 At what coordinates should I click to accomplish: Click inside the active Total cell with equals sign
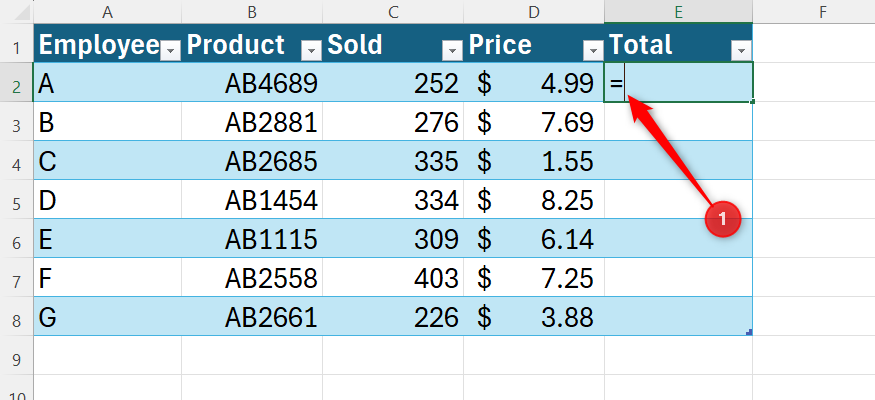coord(679,82)
